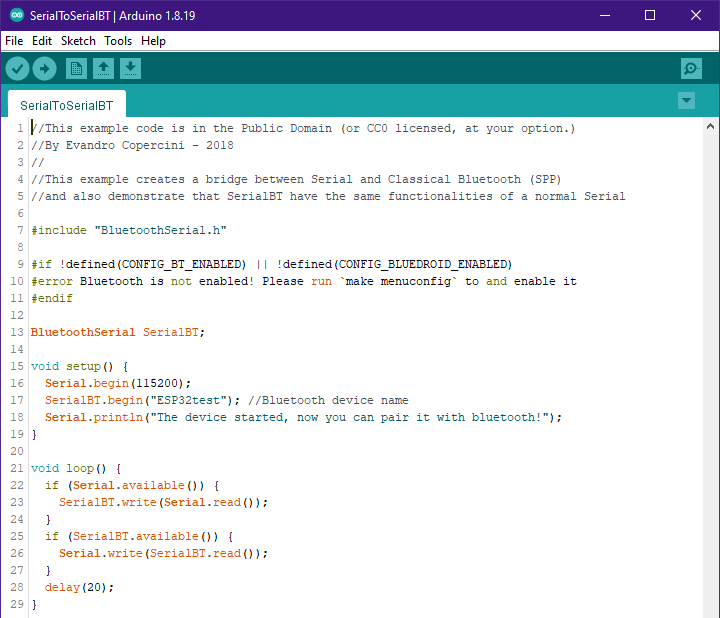The image size is (720, 618).
Task: Place cursor on Serial.begin(115200) line
Action: [118, 383]
